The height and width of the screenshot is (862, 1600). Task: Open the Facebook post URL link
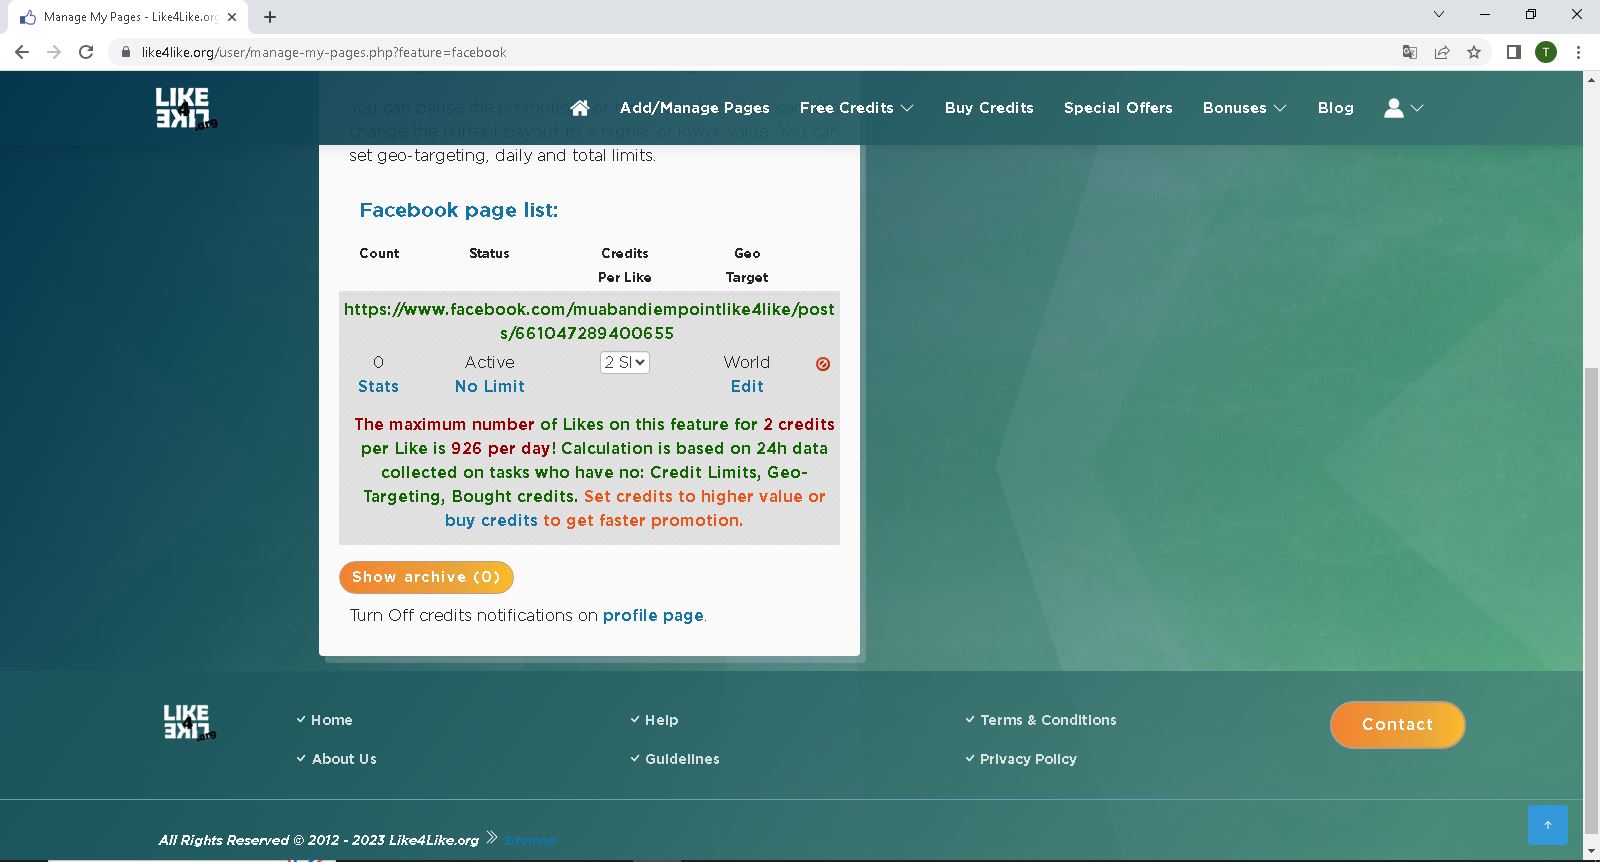(589, 321)
